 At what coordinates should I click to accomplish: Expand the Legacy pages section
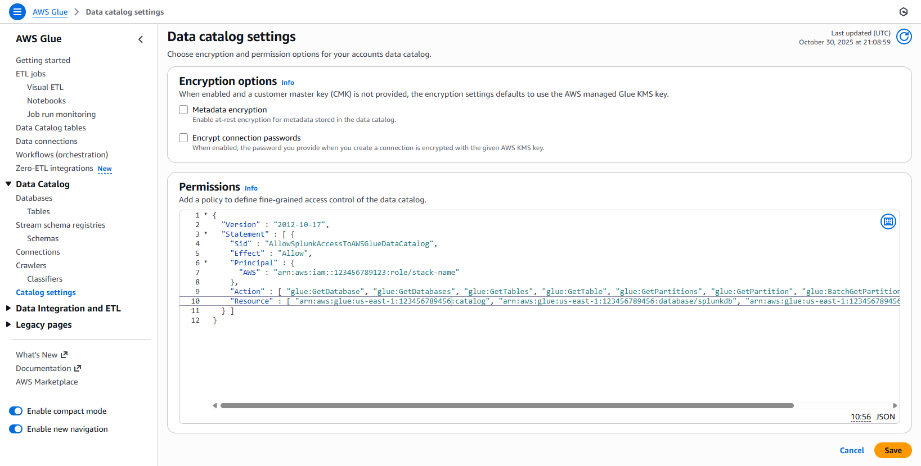coord(9,325)
